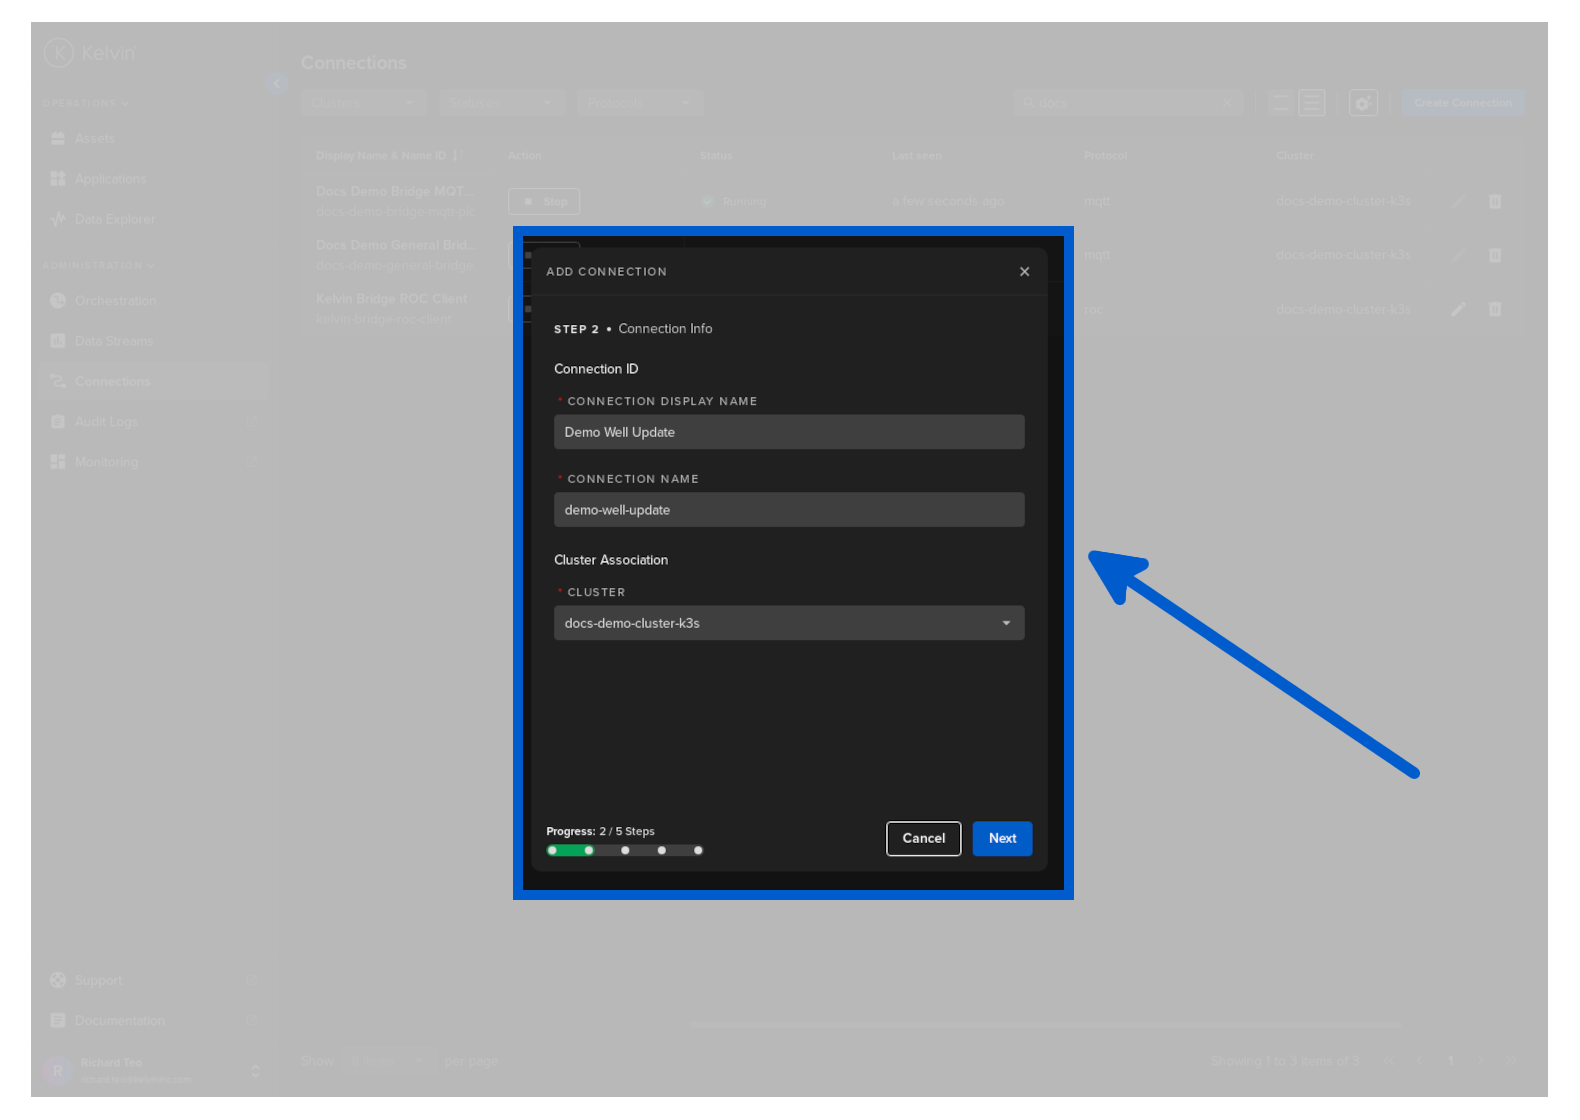The width and height of the screenshot is (1580, 1120).
Task: Open table settings gear icon
Action: coord(1362,103)
